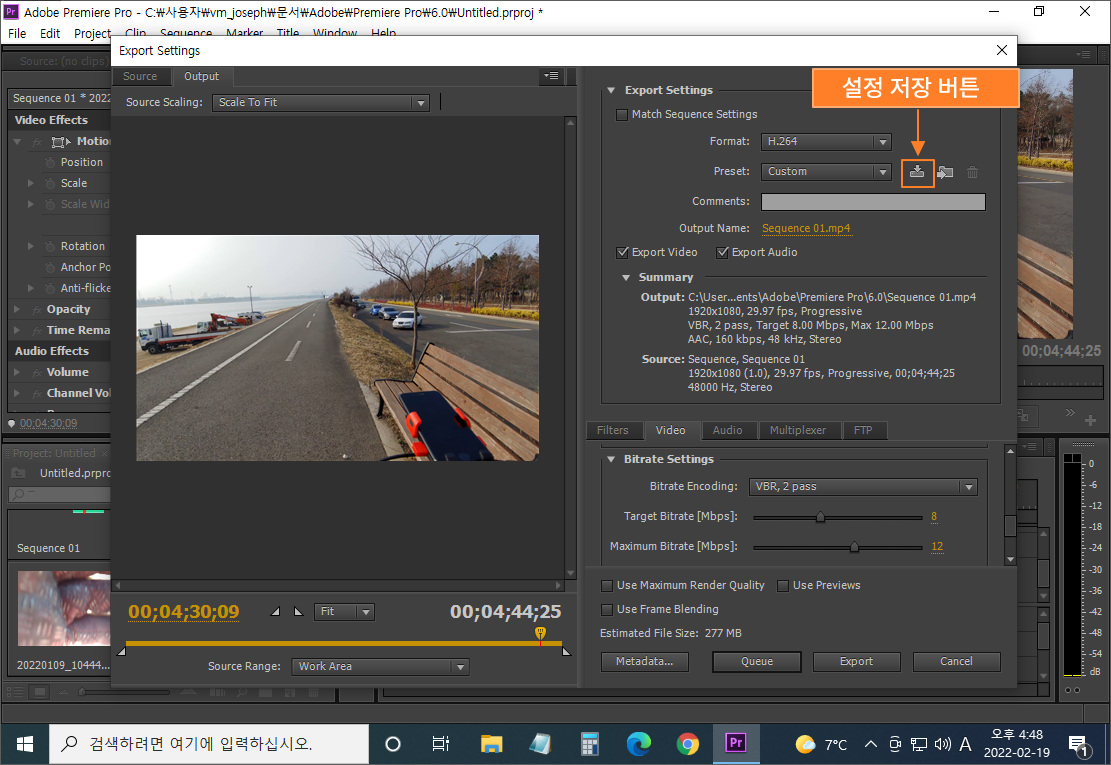
Task: Click the Maximum Bitrate slider handle
Action: click(855, 547)
